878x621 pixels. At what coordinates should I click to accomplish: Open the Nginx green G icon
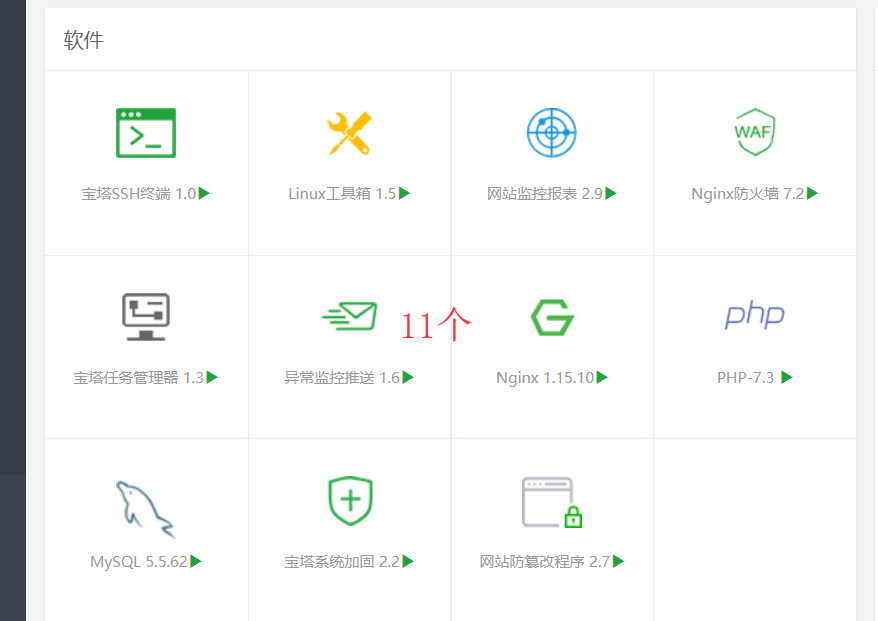[552, 317]
